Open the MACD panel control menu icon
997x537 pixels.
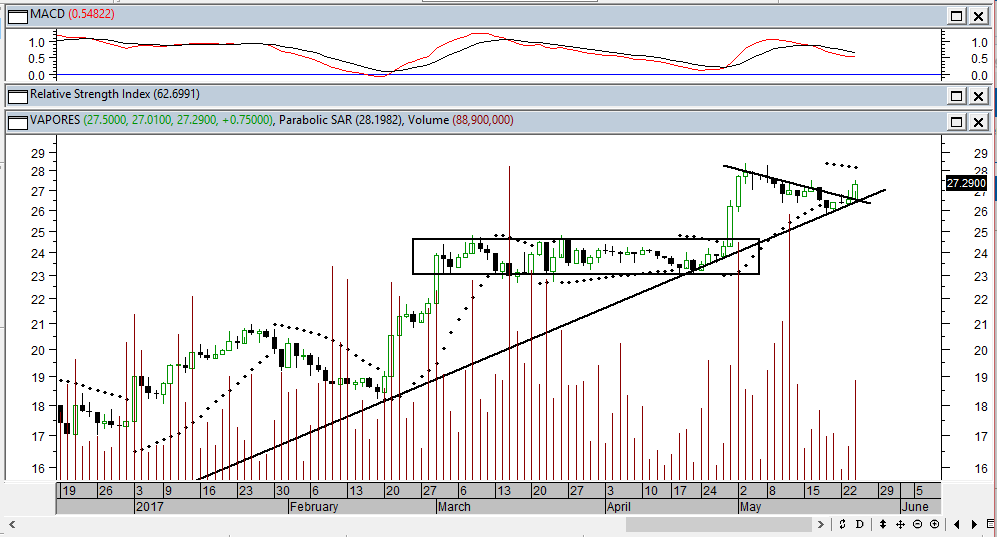(x=17, y=16)
